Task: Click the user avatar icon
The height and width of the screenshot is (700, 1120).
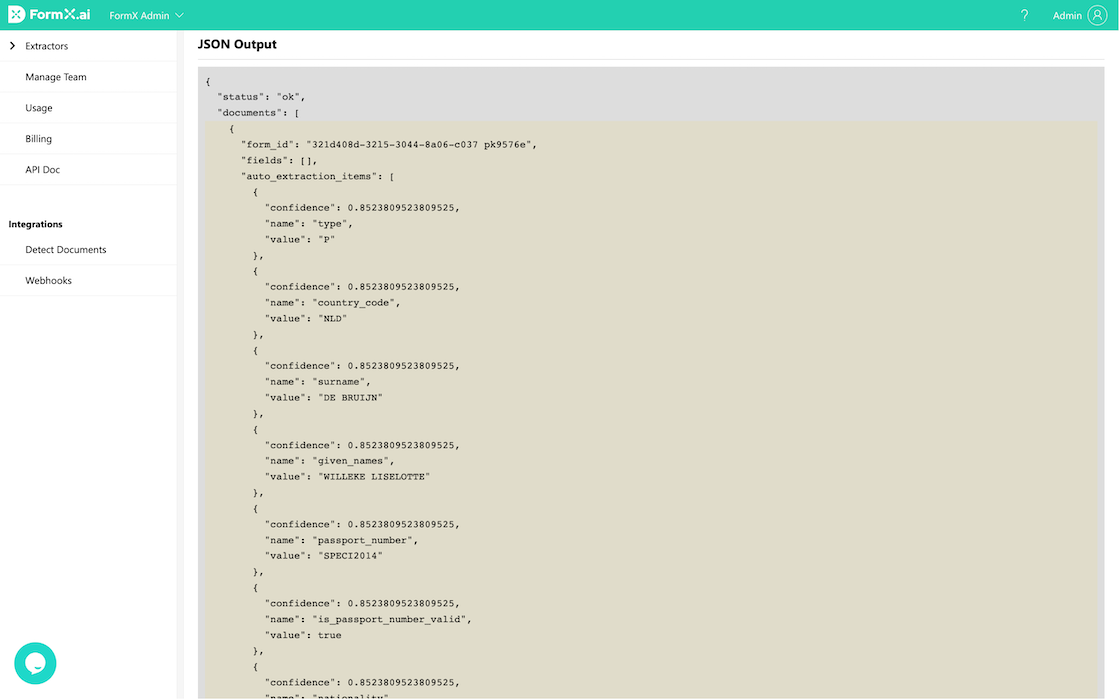Action: 1097,15
